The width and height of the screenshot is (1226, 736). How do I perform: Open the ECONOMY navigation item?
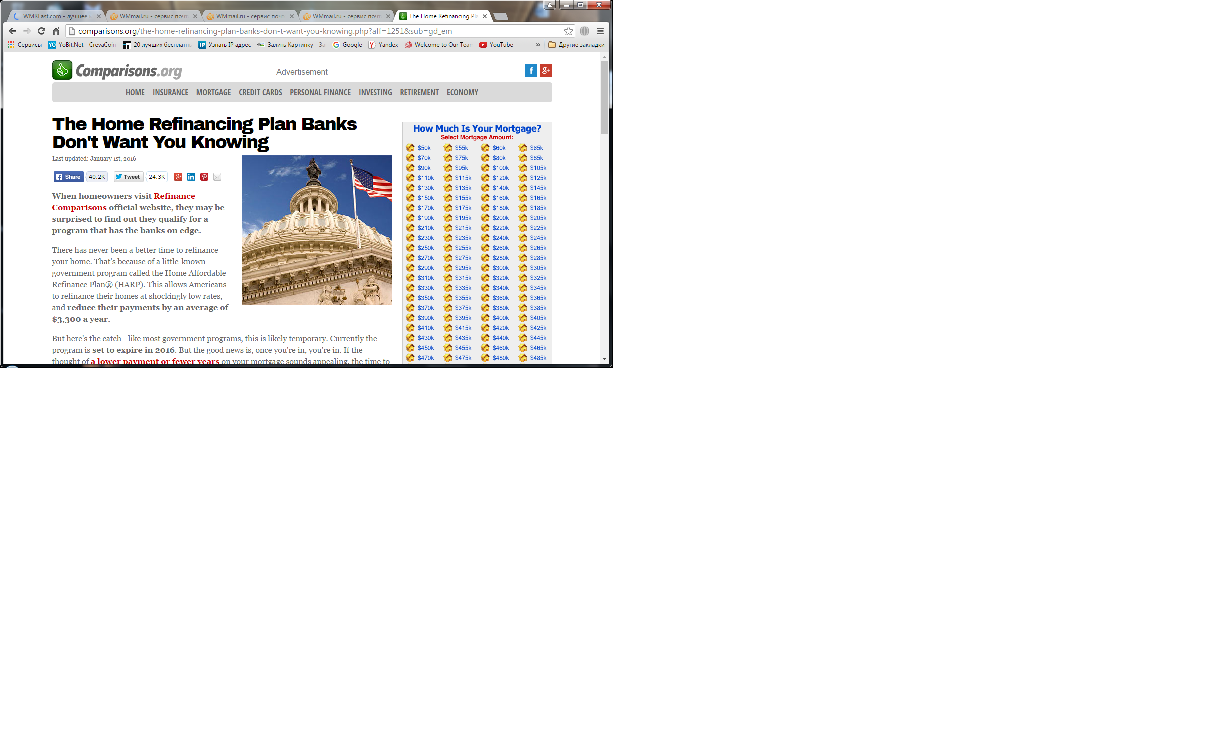462,92
